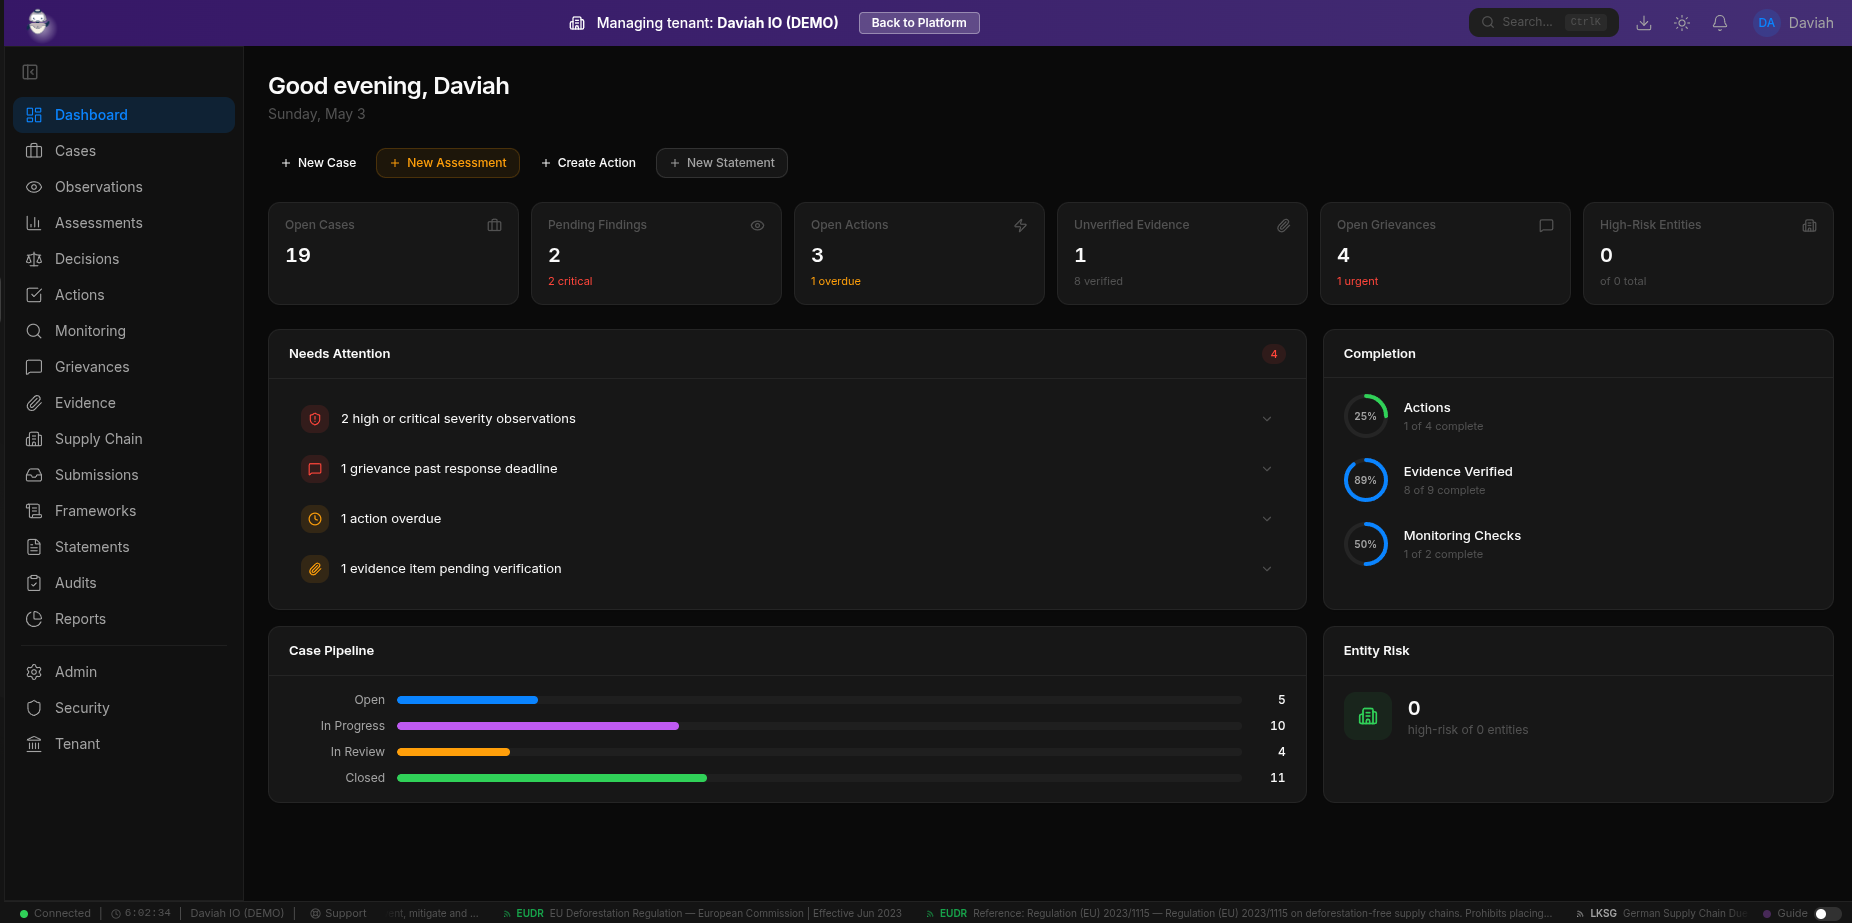Open Reports in sidebar

124,619
